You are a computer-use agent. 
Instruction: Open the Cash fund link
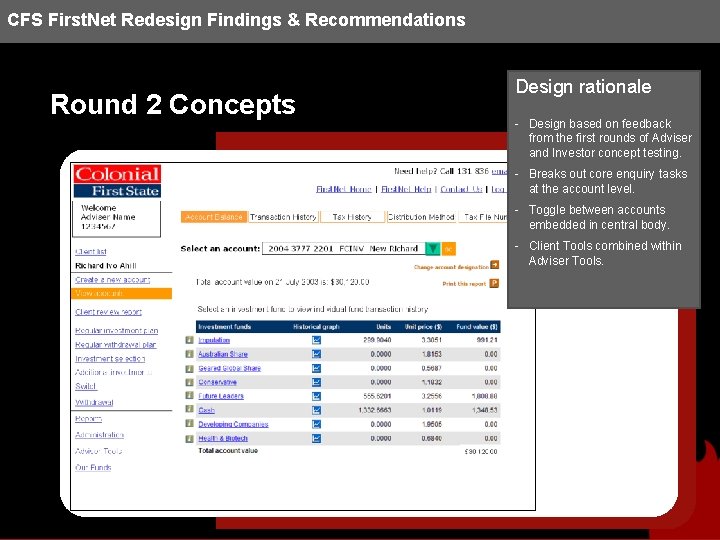207,410
